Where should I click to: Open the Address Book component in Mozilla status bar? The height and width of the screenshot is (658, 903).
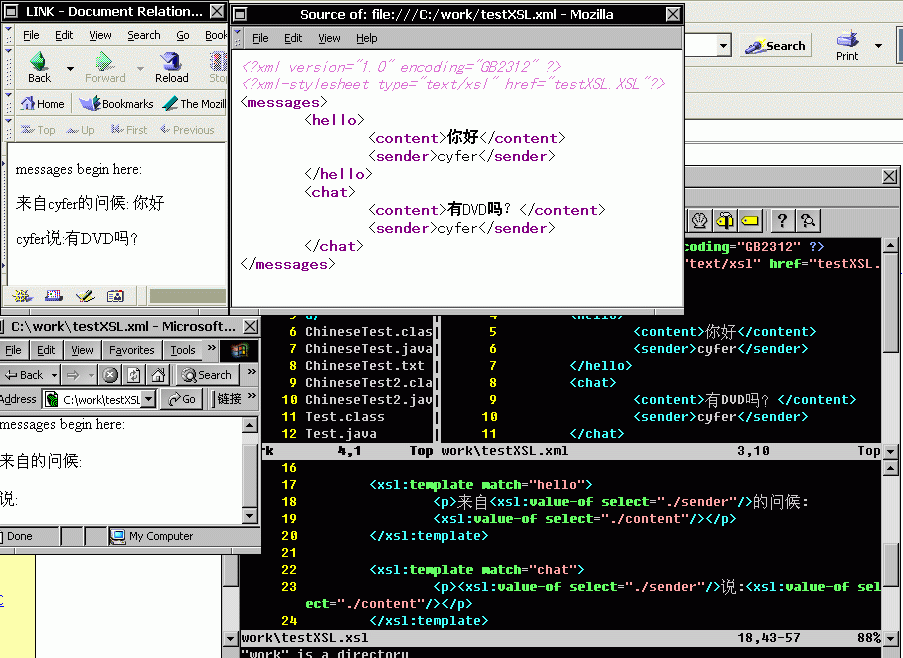coord(115,296)
